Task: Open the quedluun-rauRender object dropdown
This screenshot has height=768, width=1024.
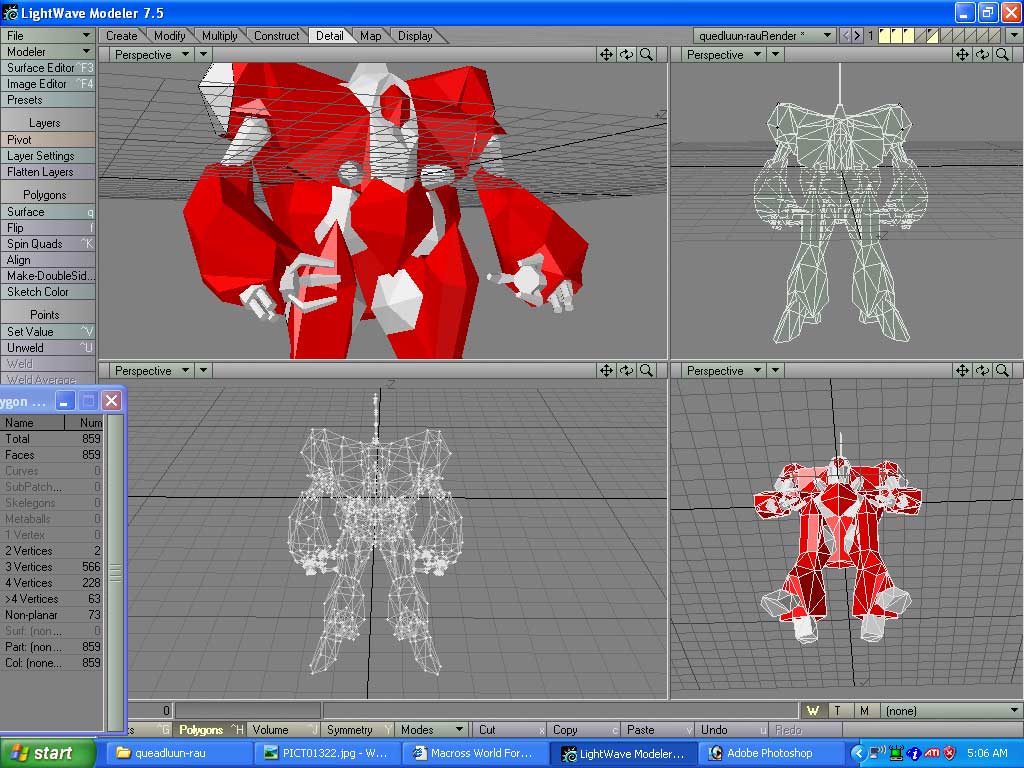Action: pos(765,35)
